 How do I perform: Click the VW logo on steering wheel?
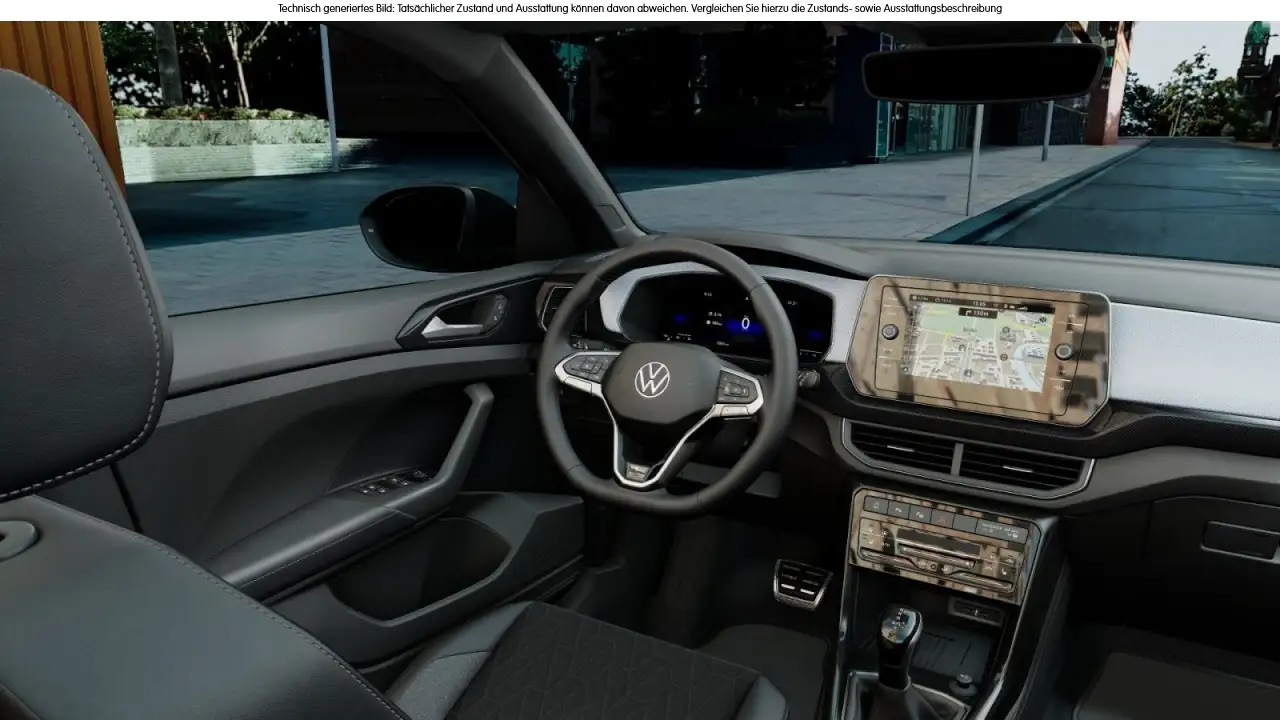652,381
